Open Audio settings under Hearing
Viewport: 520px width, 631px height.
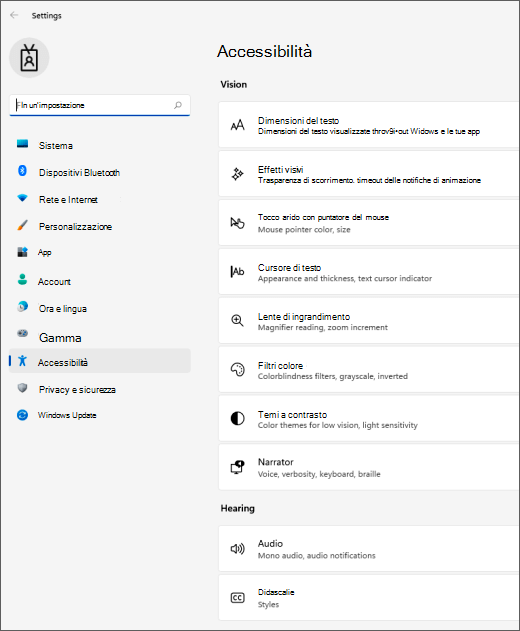pyautogui.click(x=368, y=549)
